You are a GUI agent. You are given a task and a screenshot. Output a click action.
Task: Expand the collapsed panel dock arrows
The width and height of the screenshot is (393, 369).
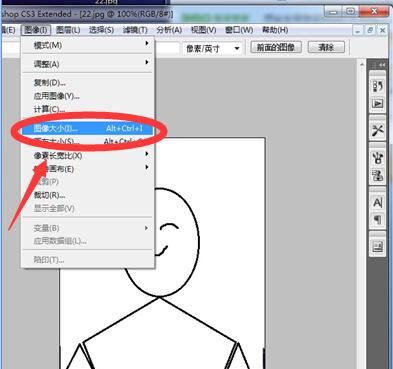tap(382, 65)
